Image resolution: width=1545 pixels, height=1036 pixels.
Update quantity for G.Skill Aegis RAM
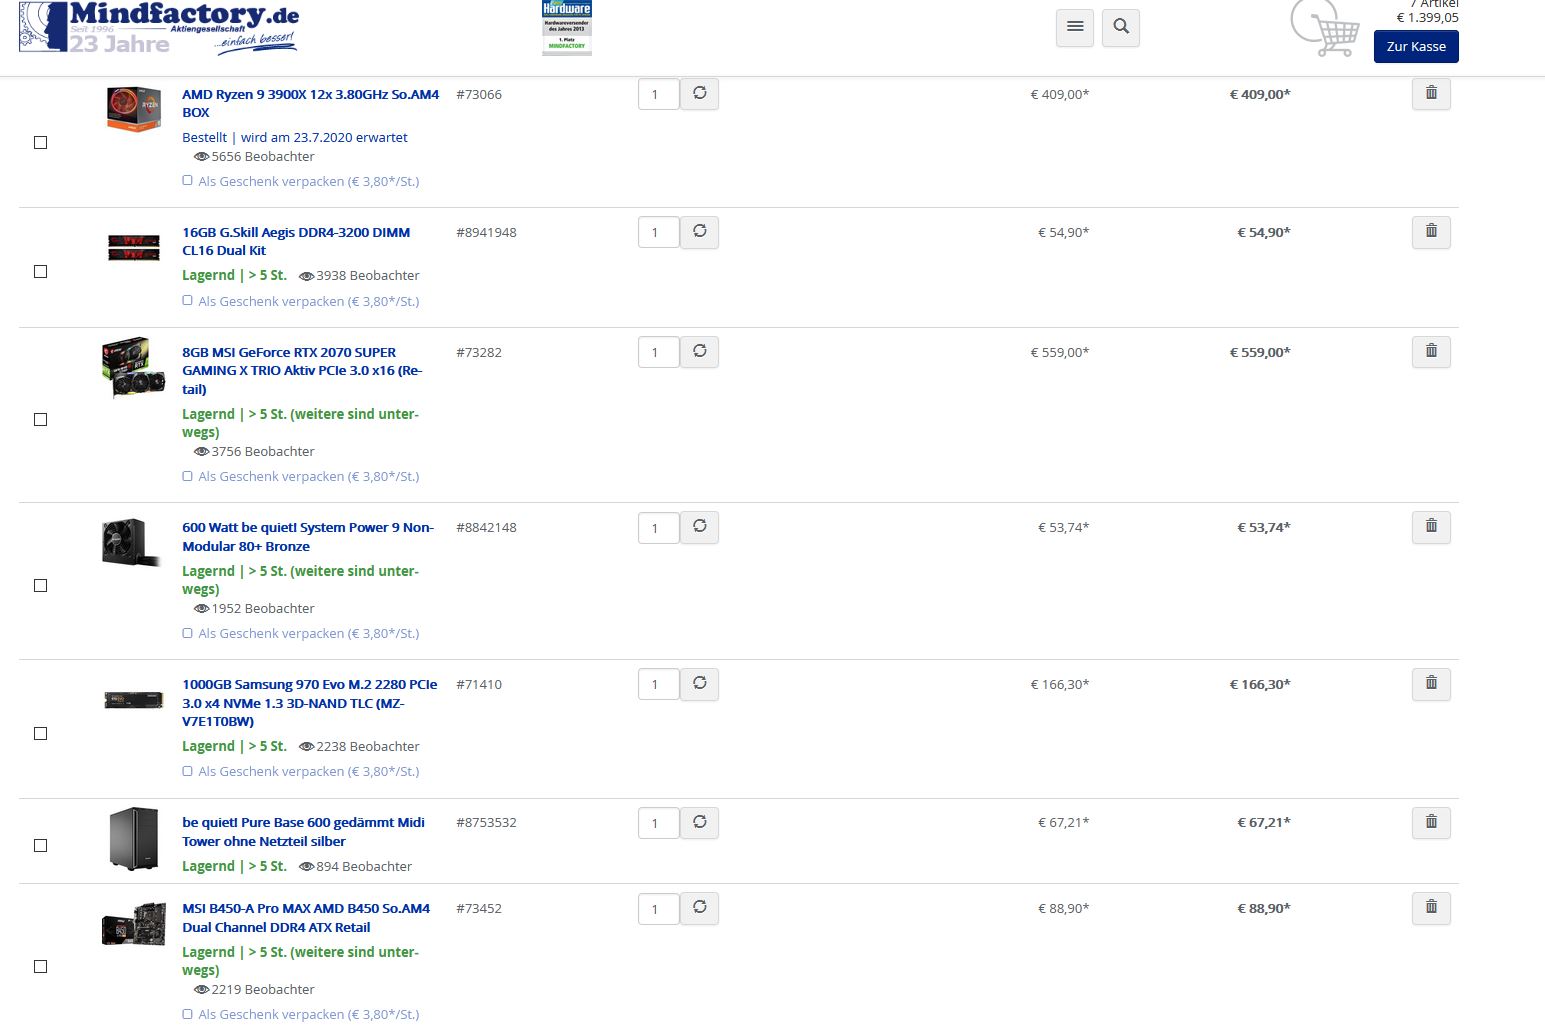pyautogui.click(x=700, y=232)
